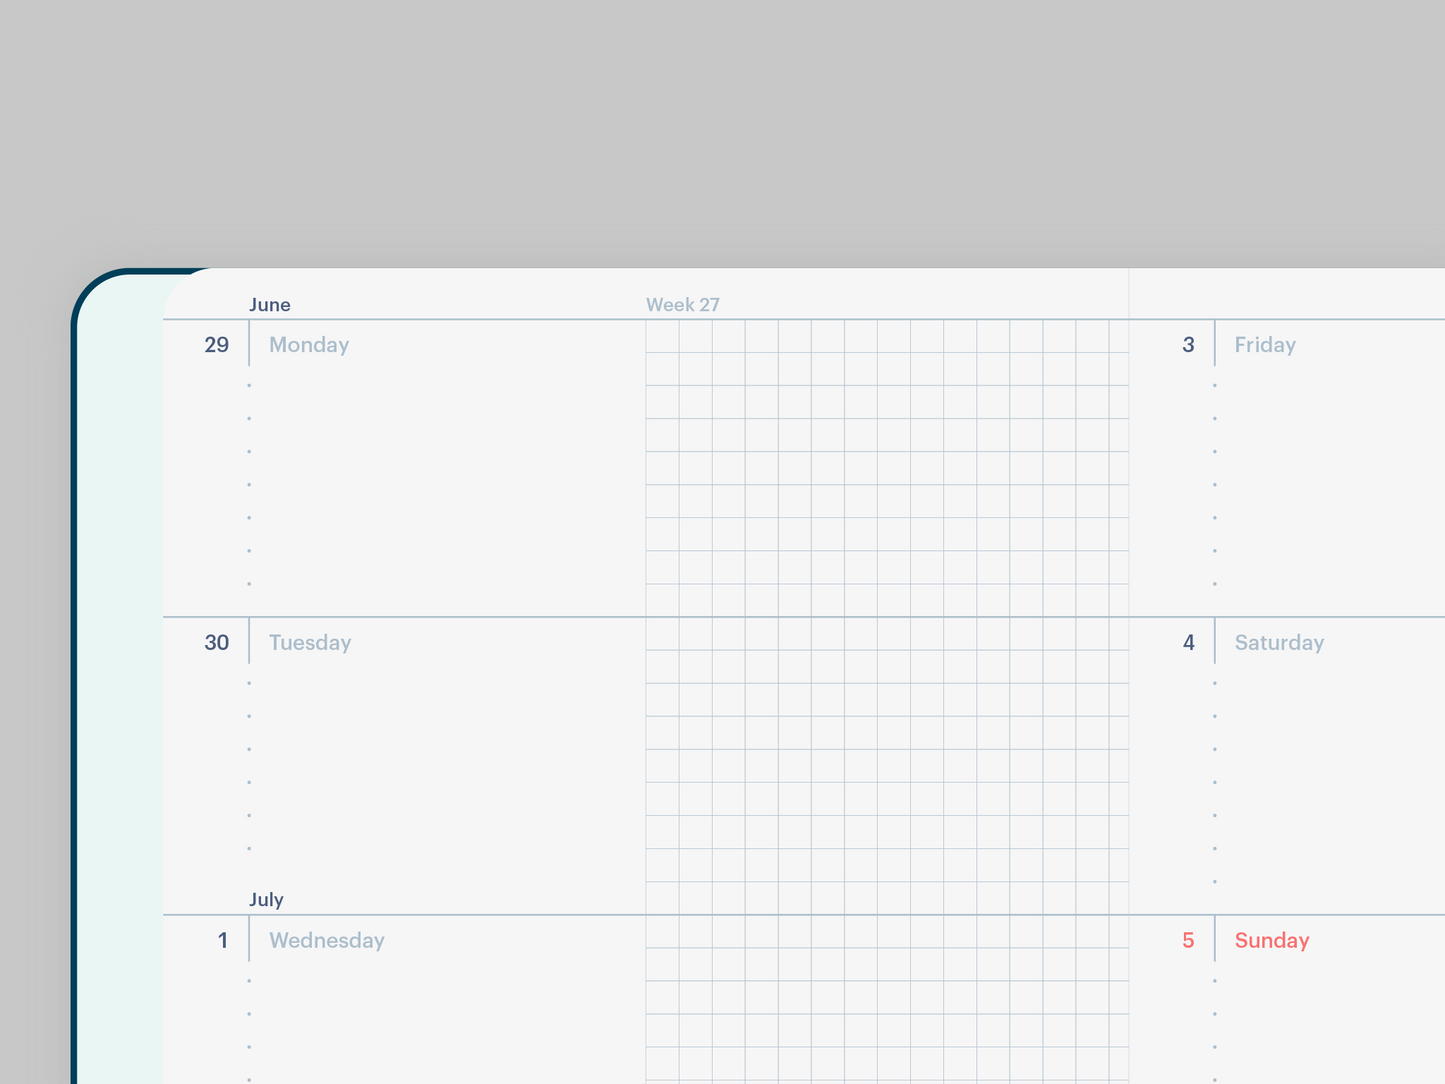Click the June month label
This screenshot has height=1084, width=1445.
click(x=269, y=305)
